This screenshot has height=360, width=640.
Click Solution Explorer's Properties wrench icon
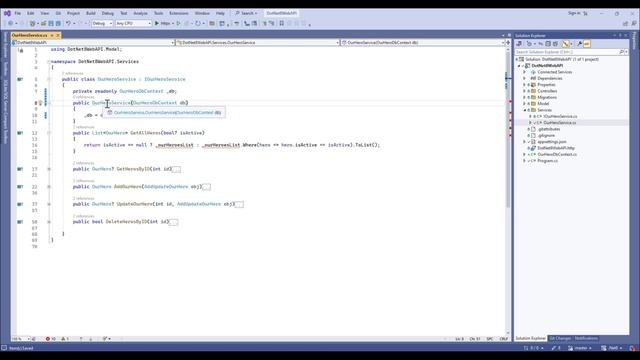(x=579, y=44)
